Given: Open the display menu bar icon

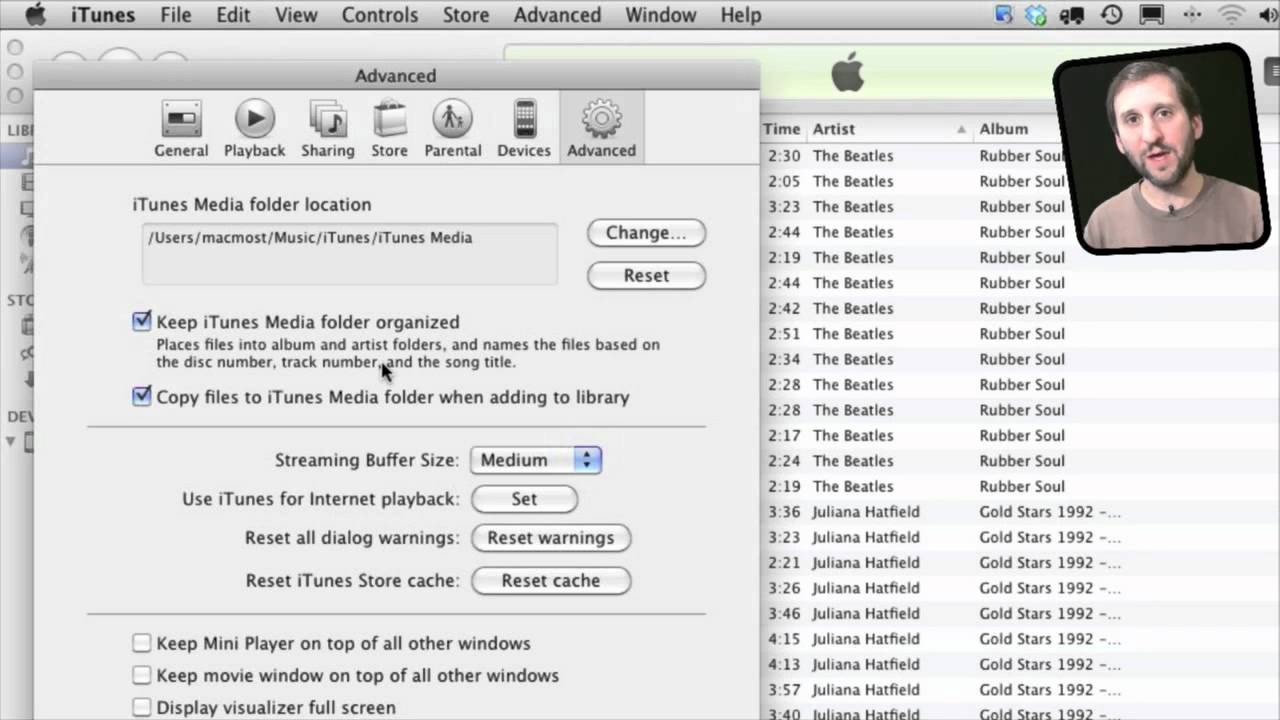Looking at the screenshot, I should click(x=1151, y=15).
